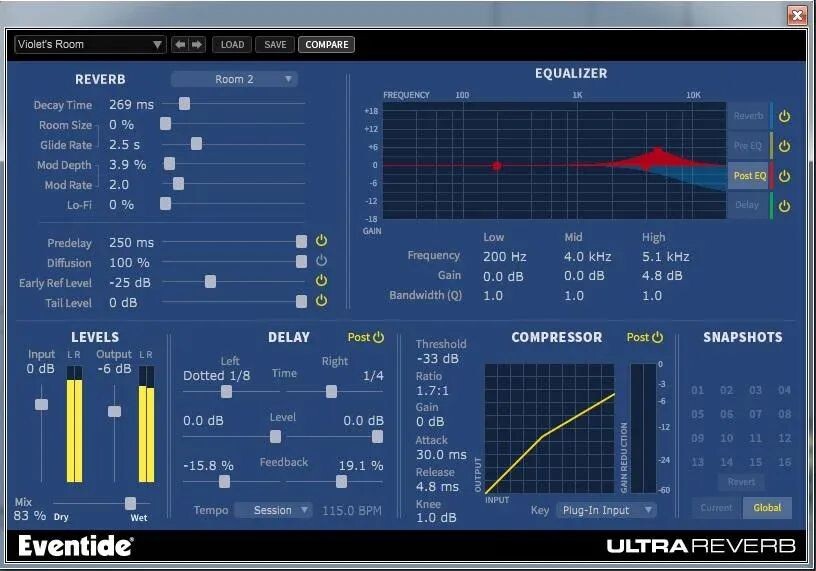Click the SAVE button
The height and width of the screenshot is (571, 816).
(x=275, y=45)
